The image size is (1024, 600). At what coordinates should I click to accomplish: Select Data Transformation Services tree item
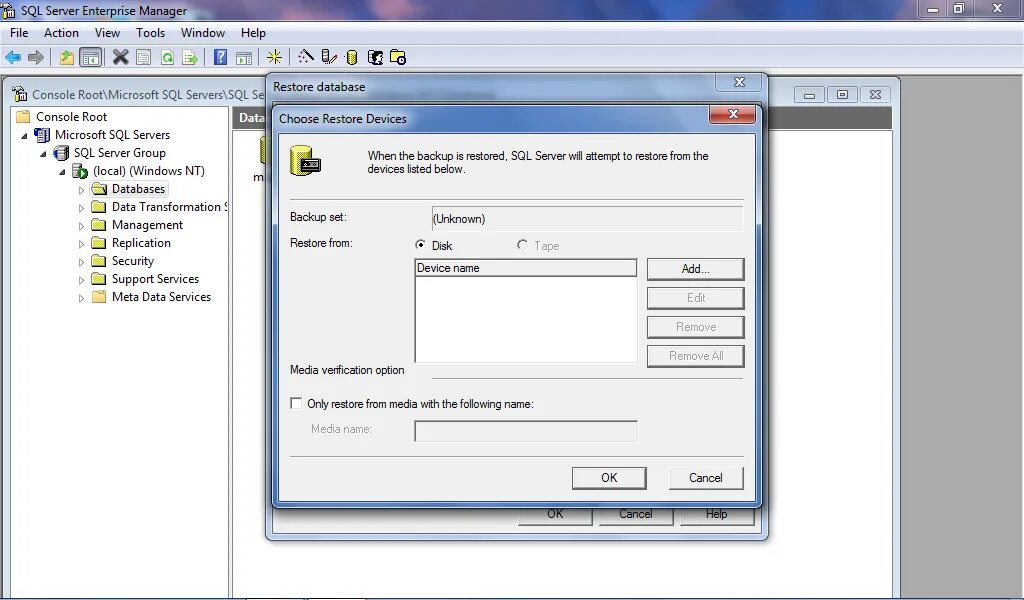168,207
